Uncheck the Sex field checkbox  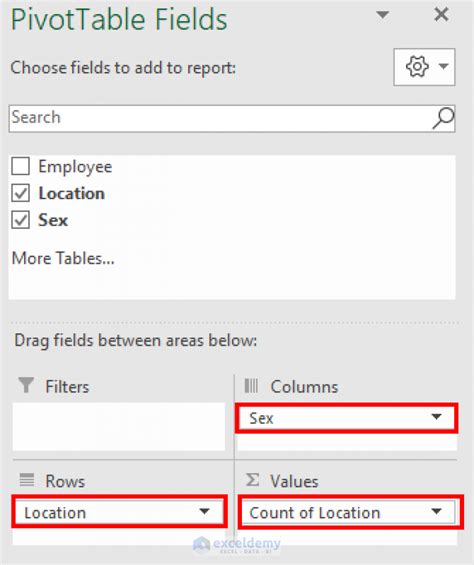point(21,220)
